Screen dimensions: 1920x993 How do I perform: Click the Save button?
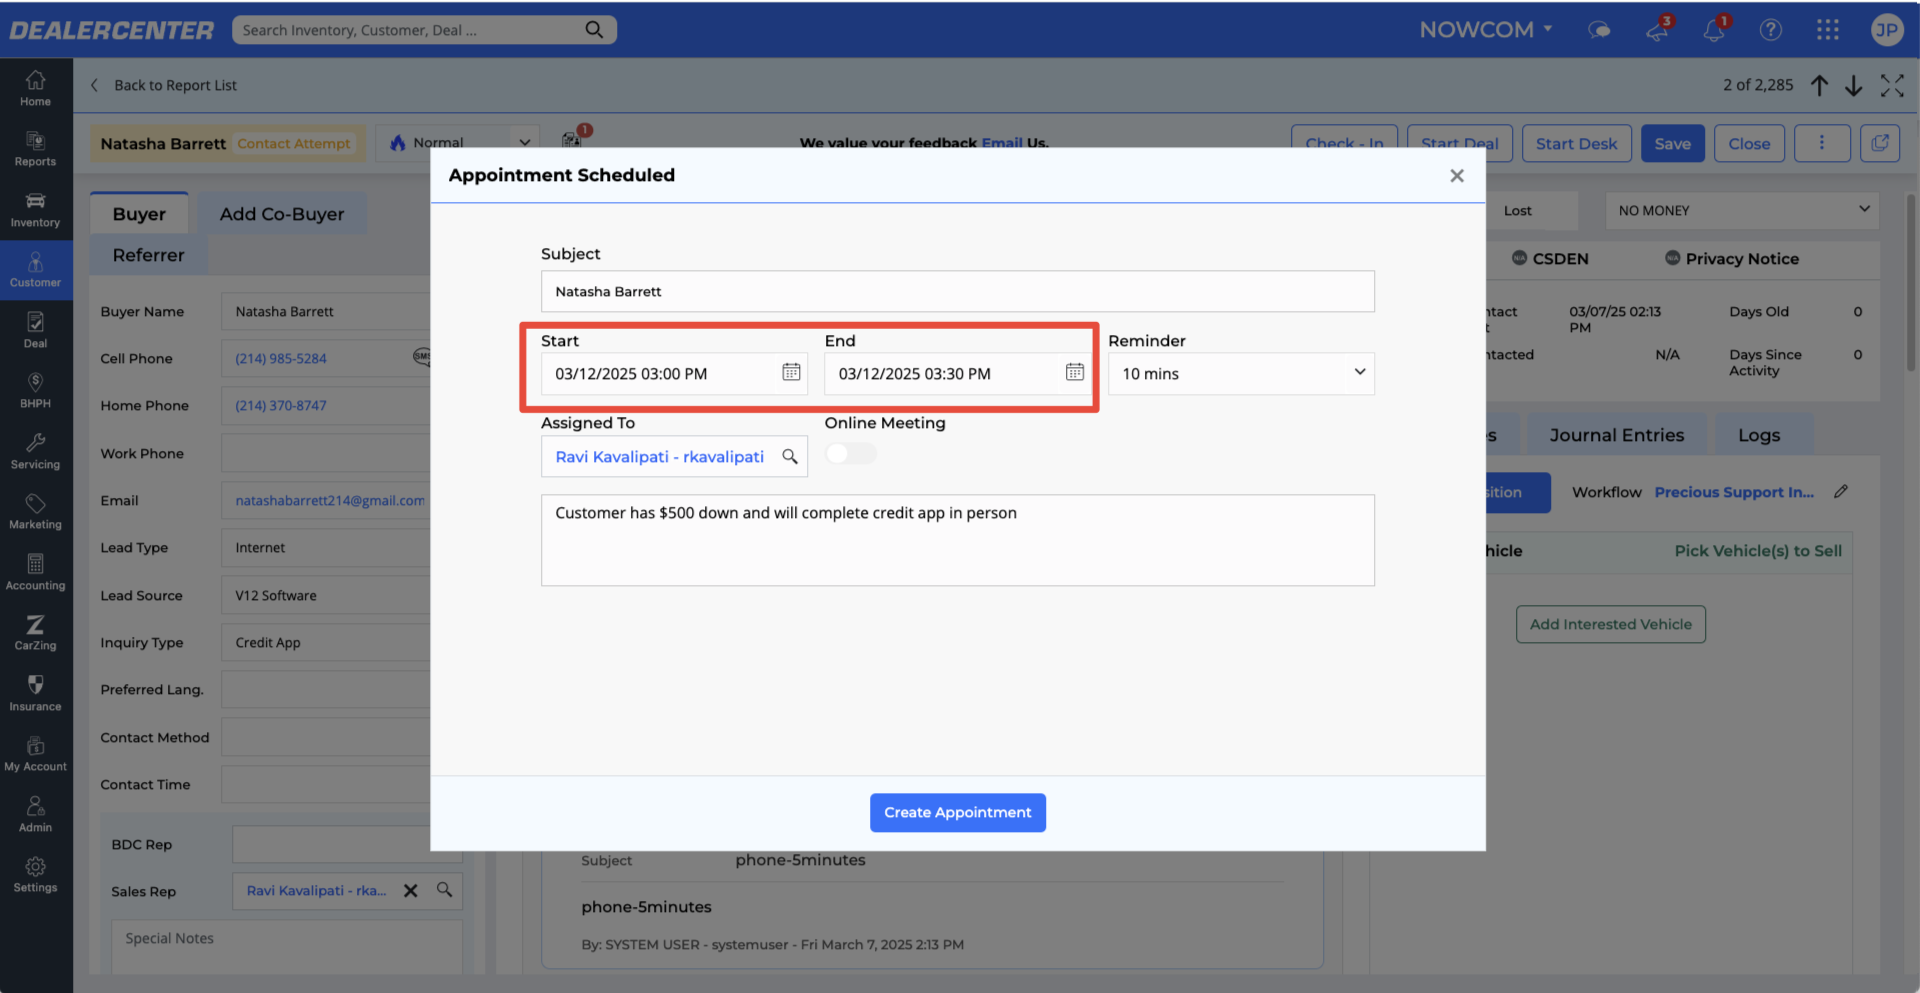click(1672, 143)
